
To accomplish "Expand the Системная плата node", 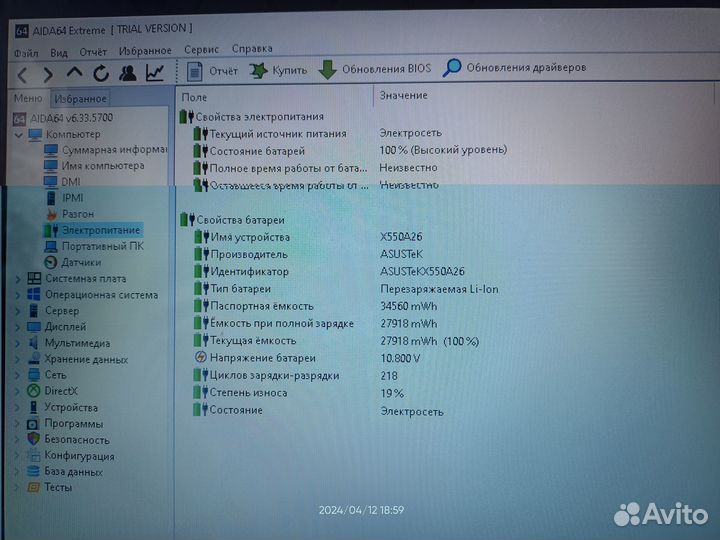I will click(x=18, y=279).
